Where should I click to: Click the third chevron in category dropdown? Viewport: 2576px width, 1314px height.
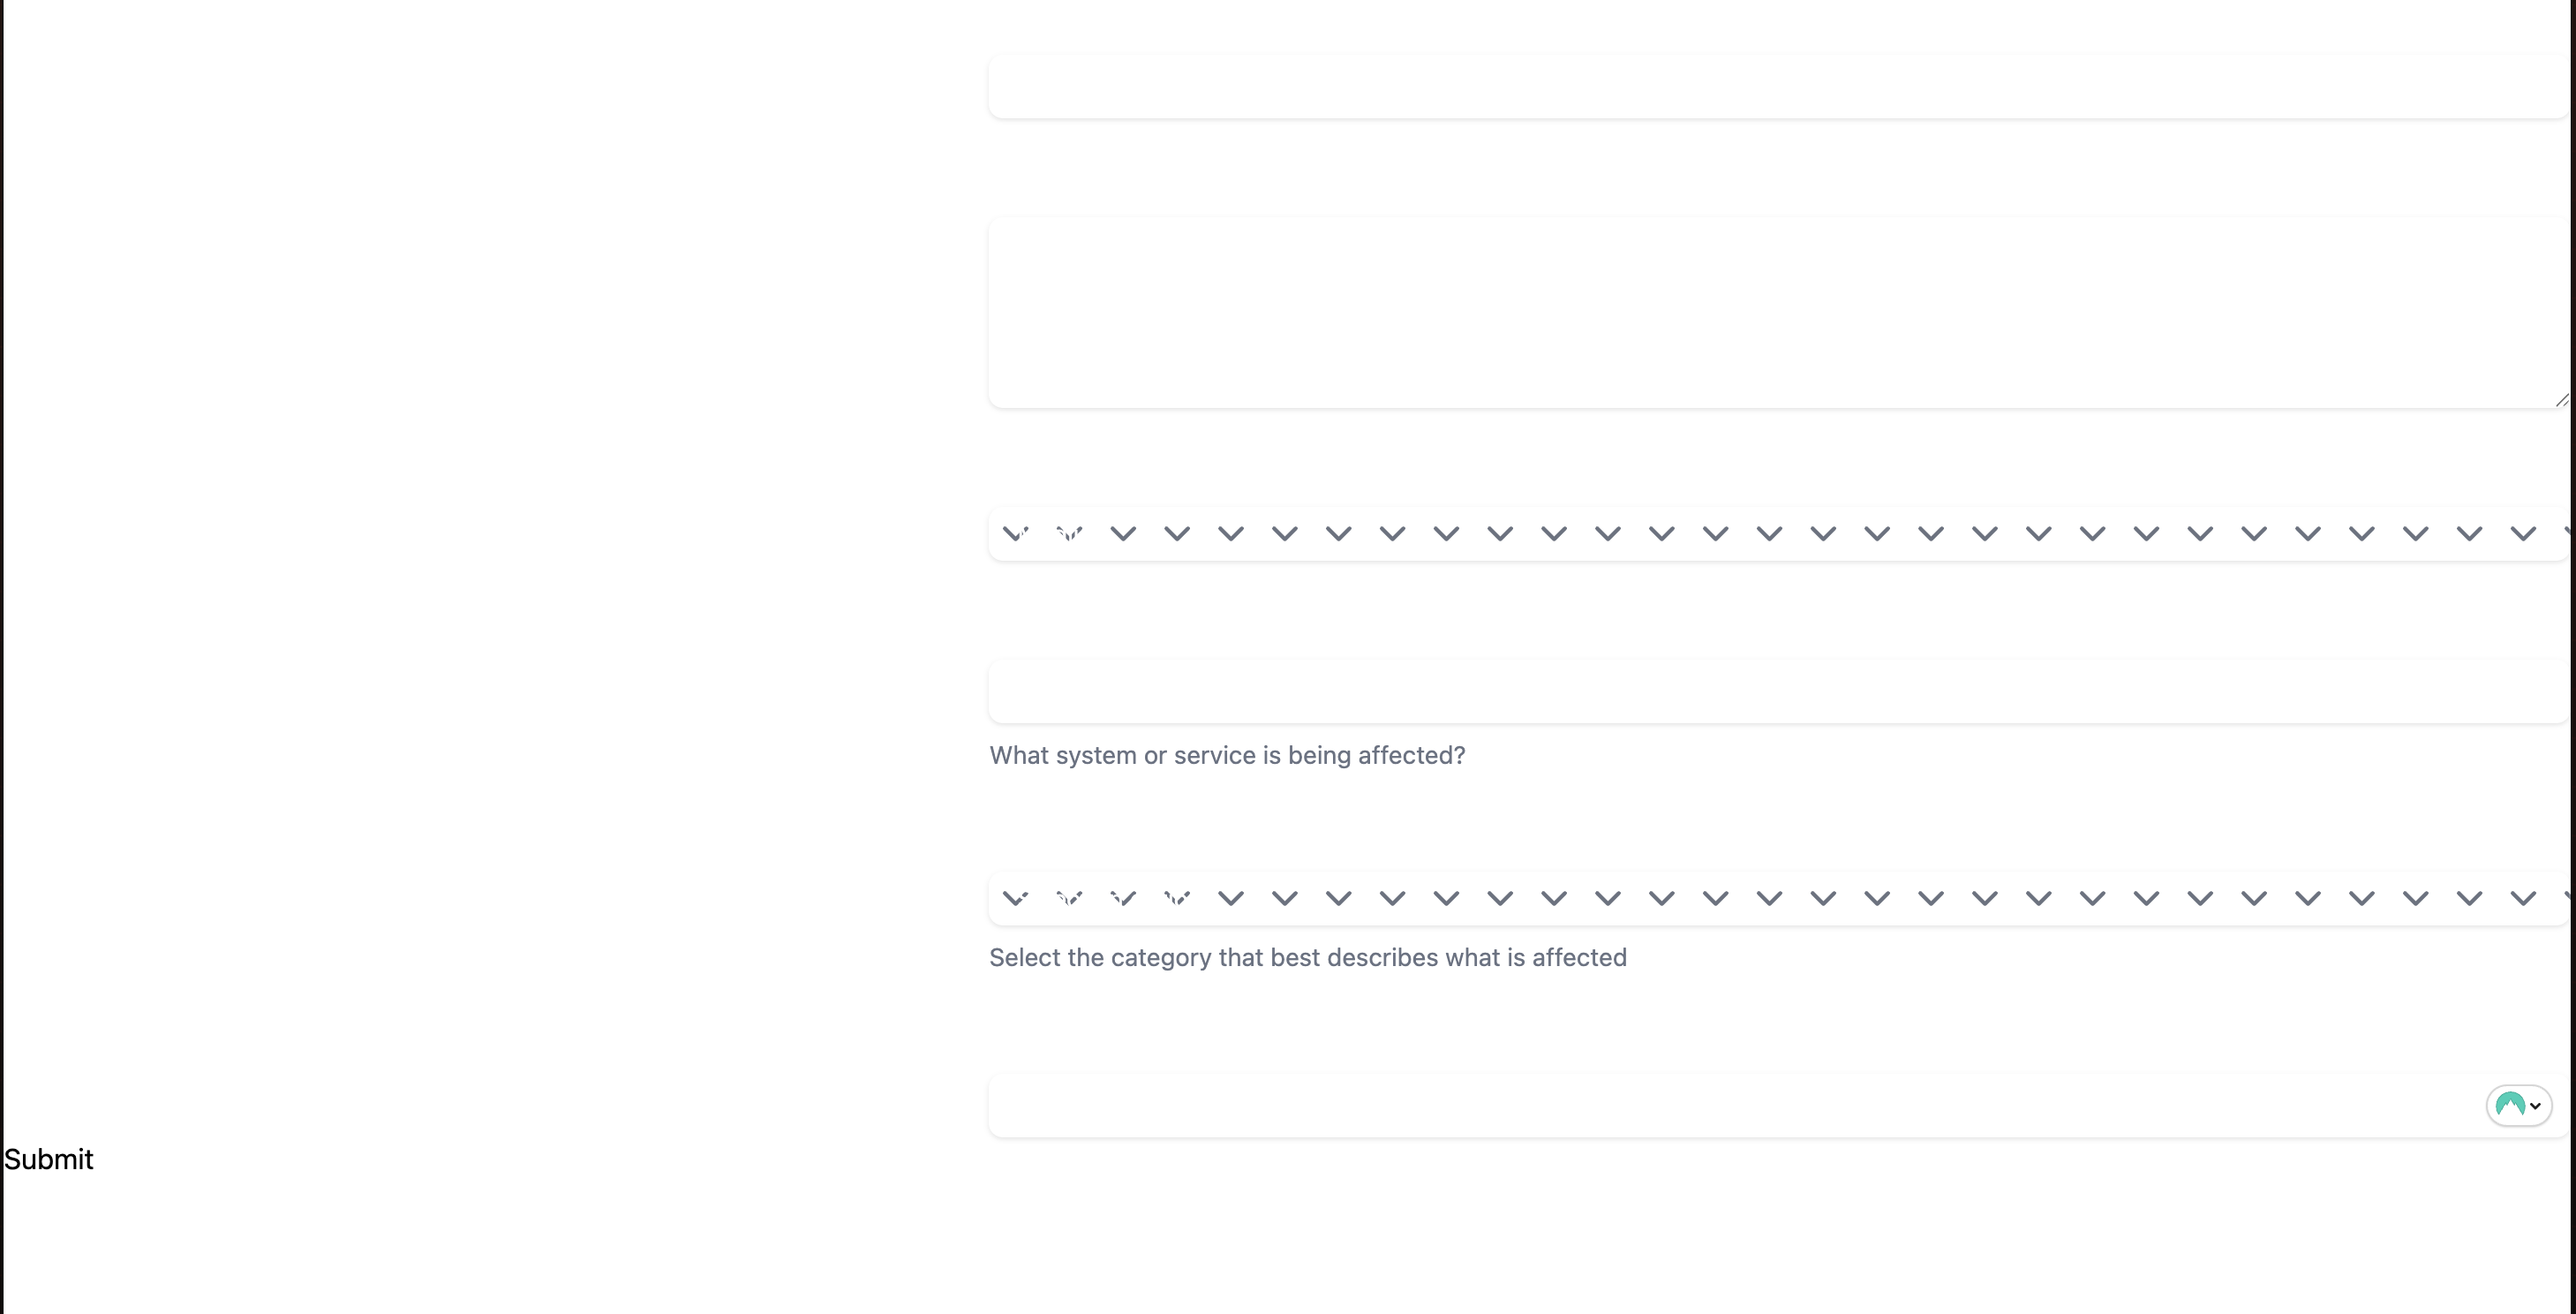1123,898
